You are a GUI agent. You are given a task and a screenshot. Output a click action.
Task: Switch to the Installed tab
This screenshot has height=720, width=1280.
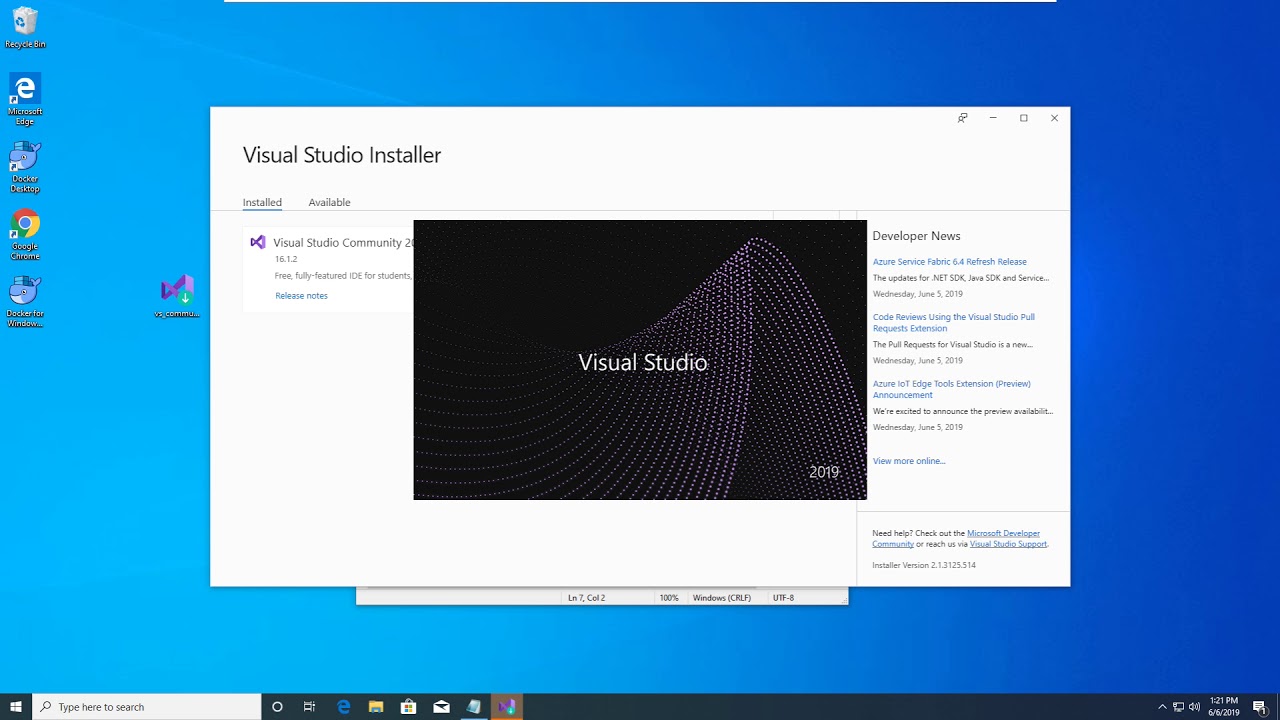pos(262,202)
